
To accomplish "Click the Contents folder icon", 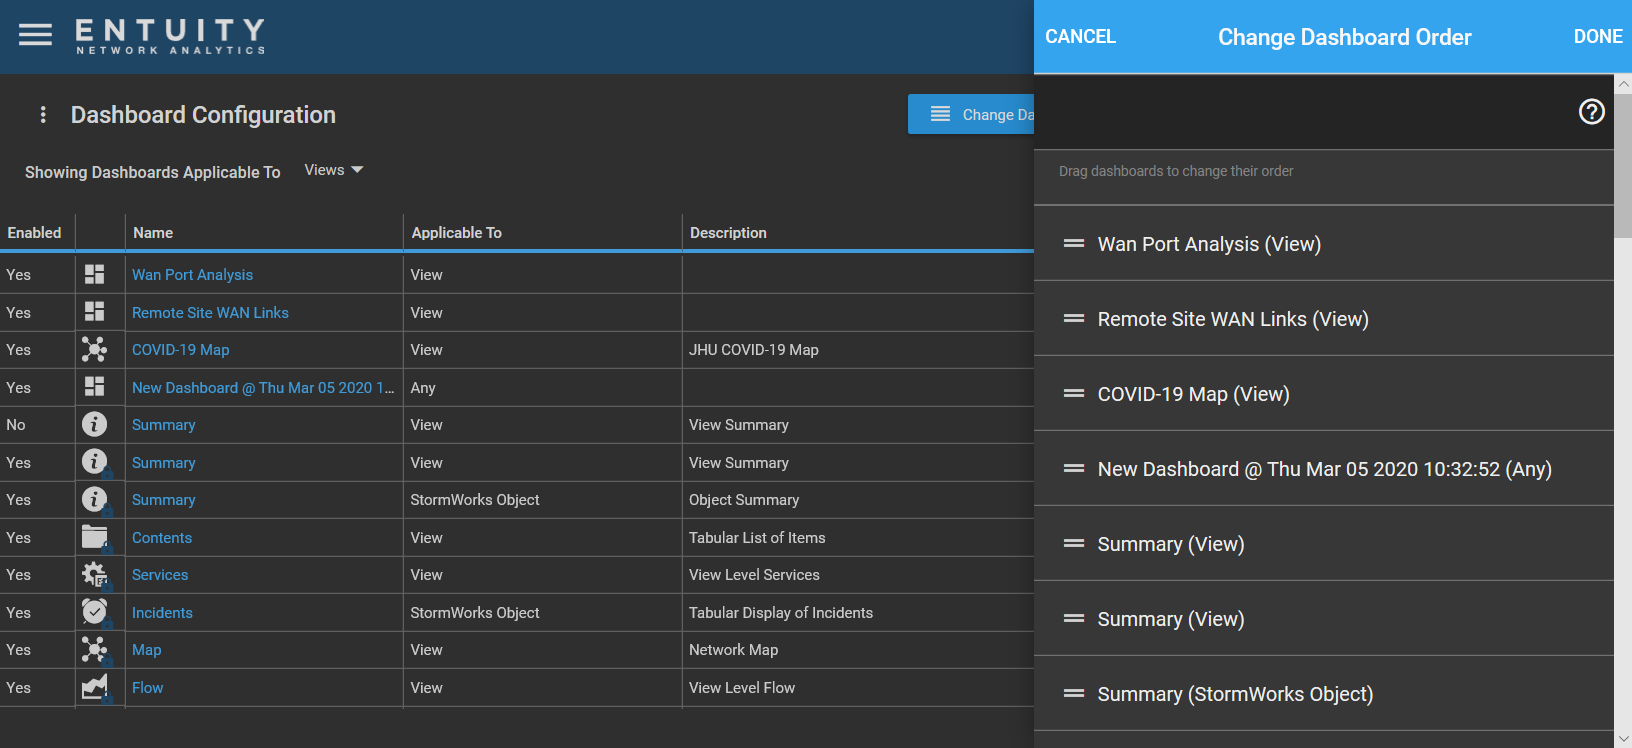I will click(x=95, y=537).
